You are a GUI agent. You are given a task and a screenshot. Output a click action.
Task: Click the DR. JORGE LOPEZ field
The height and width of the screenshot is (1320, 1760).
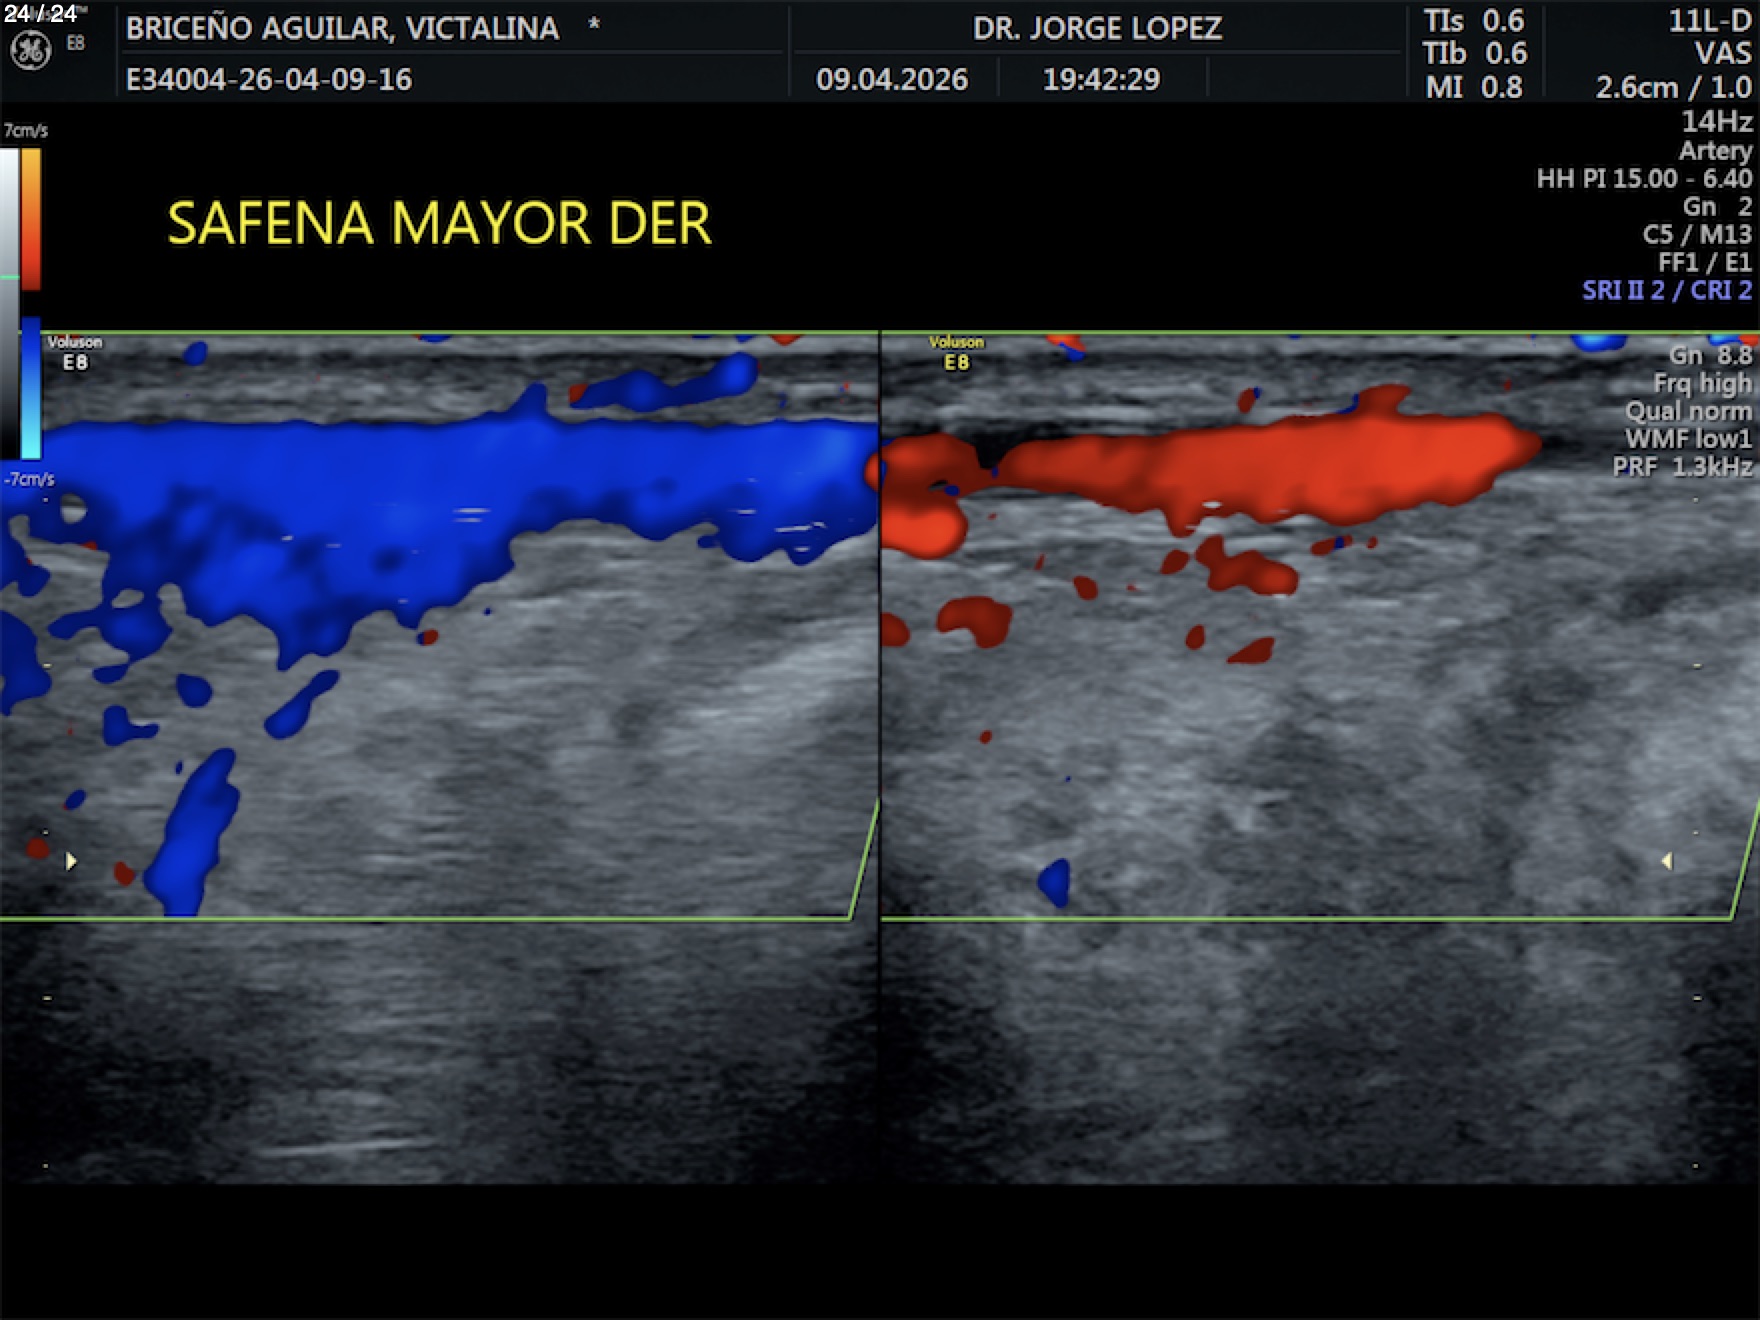(x=1097, y=28)
